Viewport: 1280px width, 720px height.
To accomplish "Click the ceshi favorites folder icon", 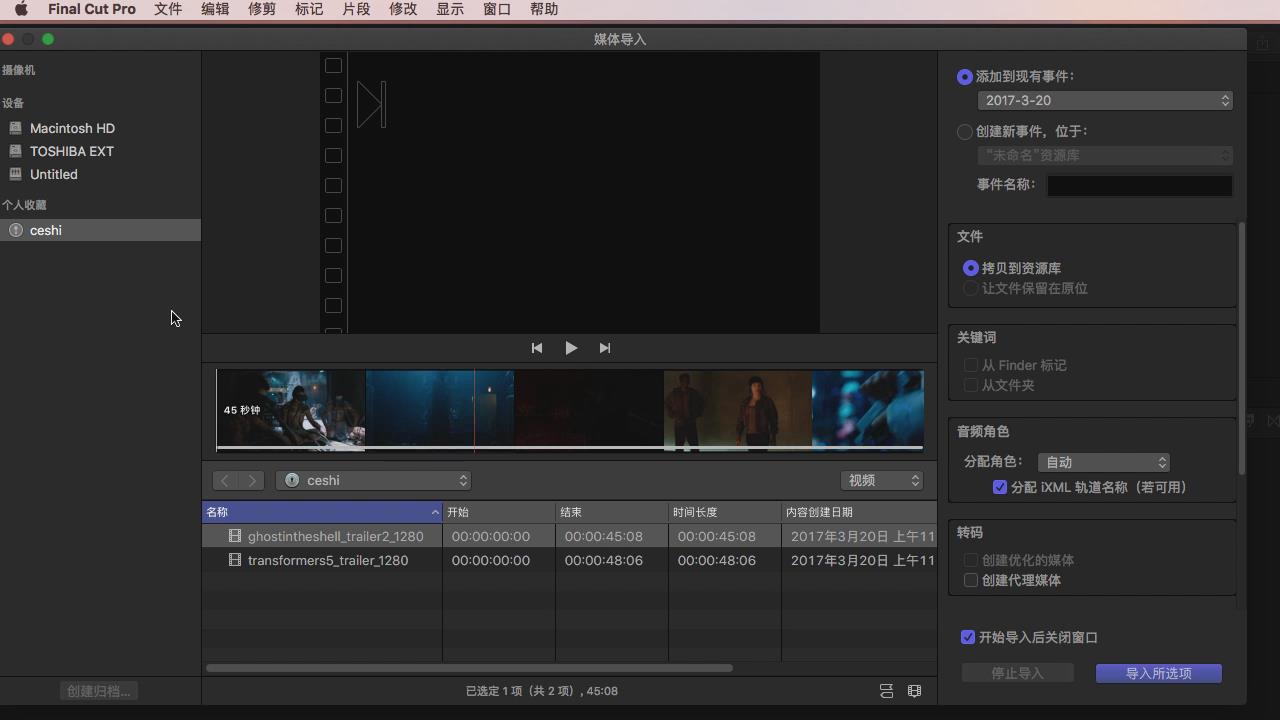I will pos(15,230).
